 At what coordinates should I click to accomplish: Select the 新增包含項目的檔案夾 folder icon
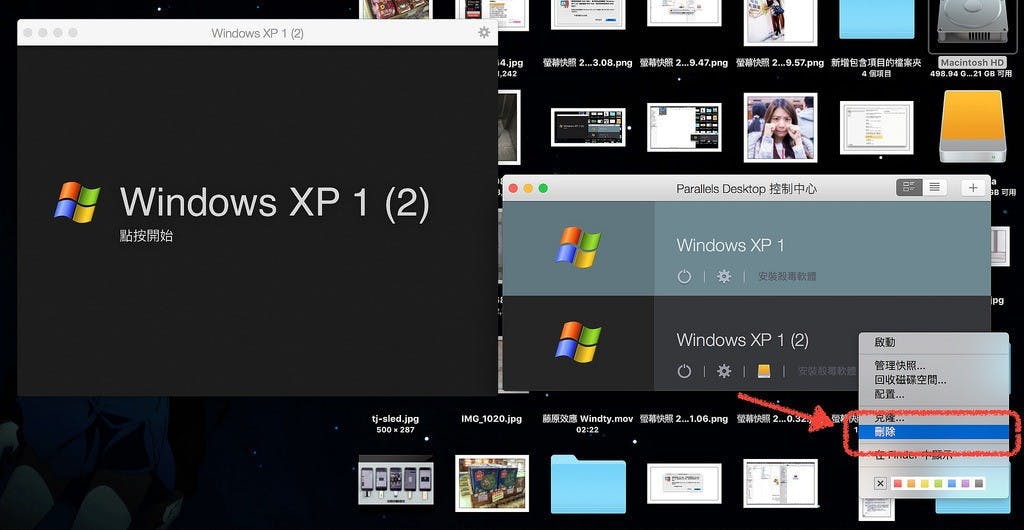876,20
